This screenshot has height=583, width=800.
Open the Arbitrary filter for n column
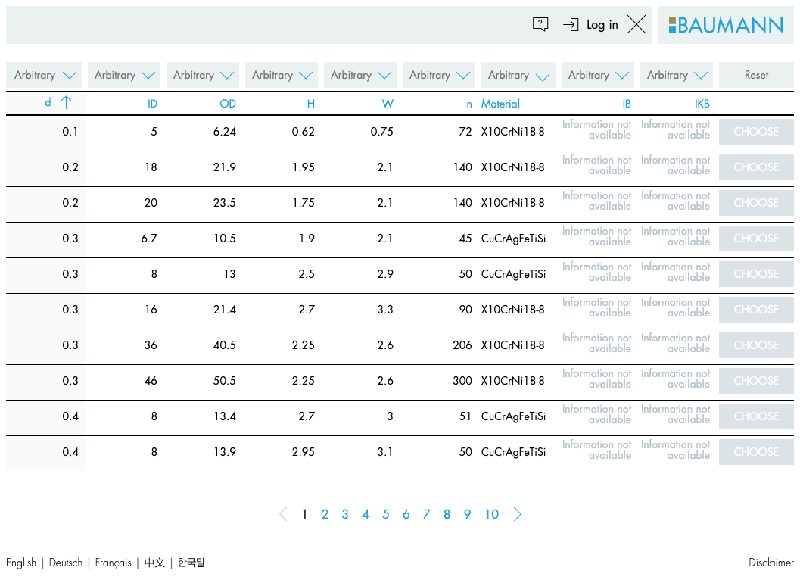439,75
